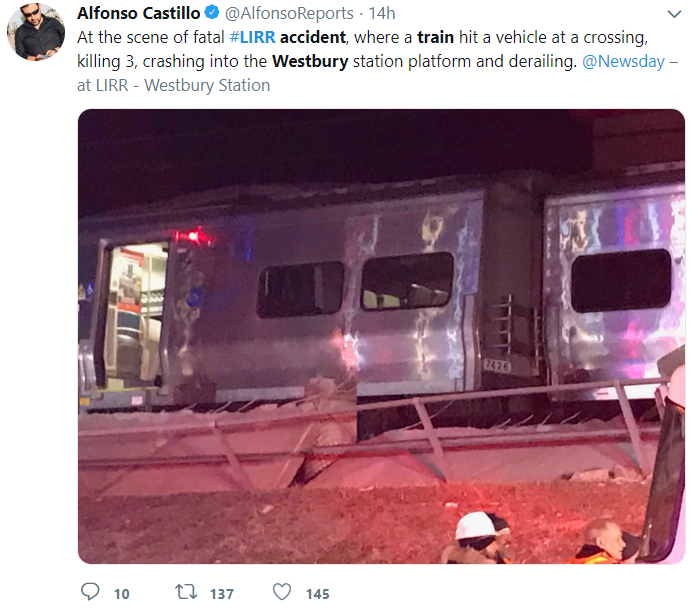
Task: Open the @Newsday mention link
Action: (623, 61)
